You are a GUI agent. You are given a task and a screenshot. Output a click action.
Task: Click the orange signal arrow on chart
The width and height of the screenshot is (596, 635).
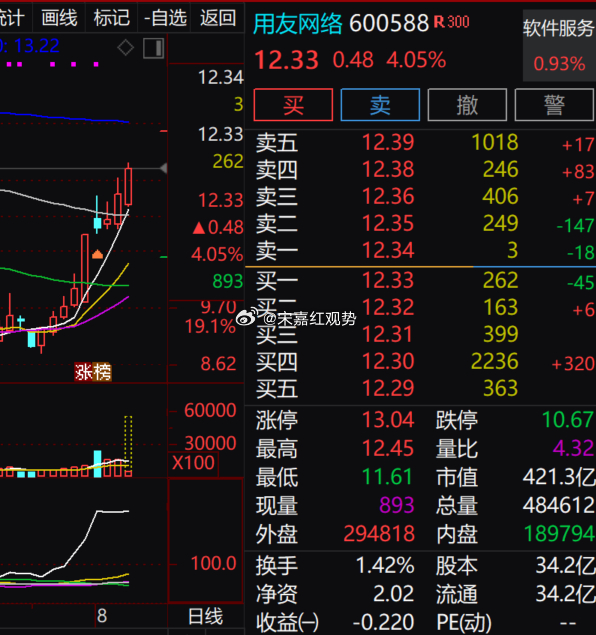(97, 254)
